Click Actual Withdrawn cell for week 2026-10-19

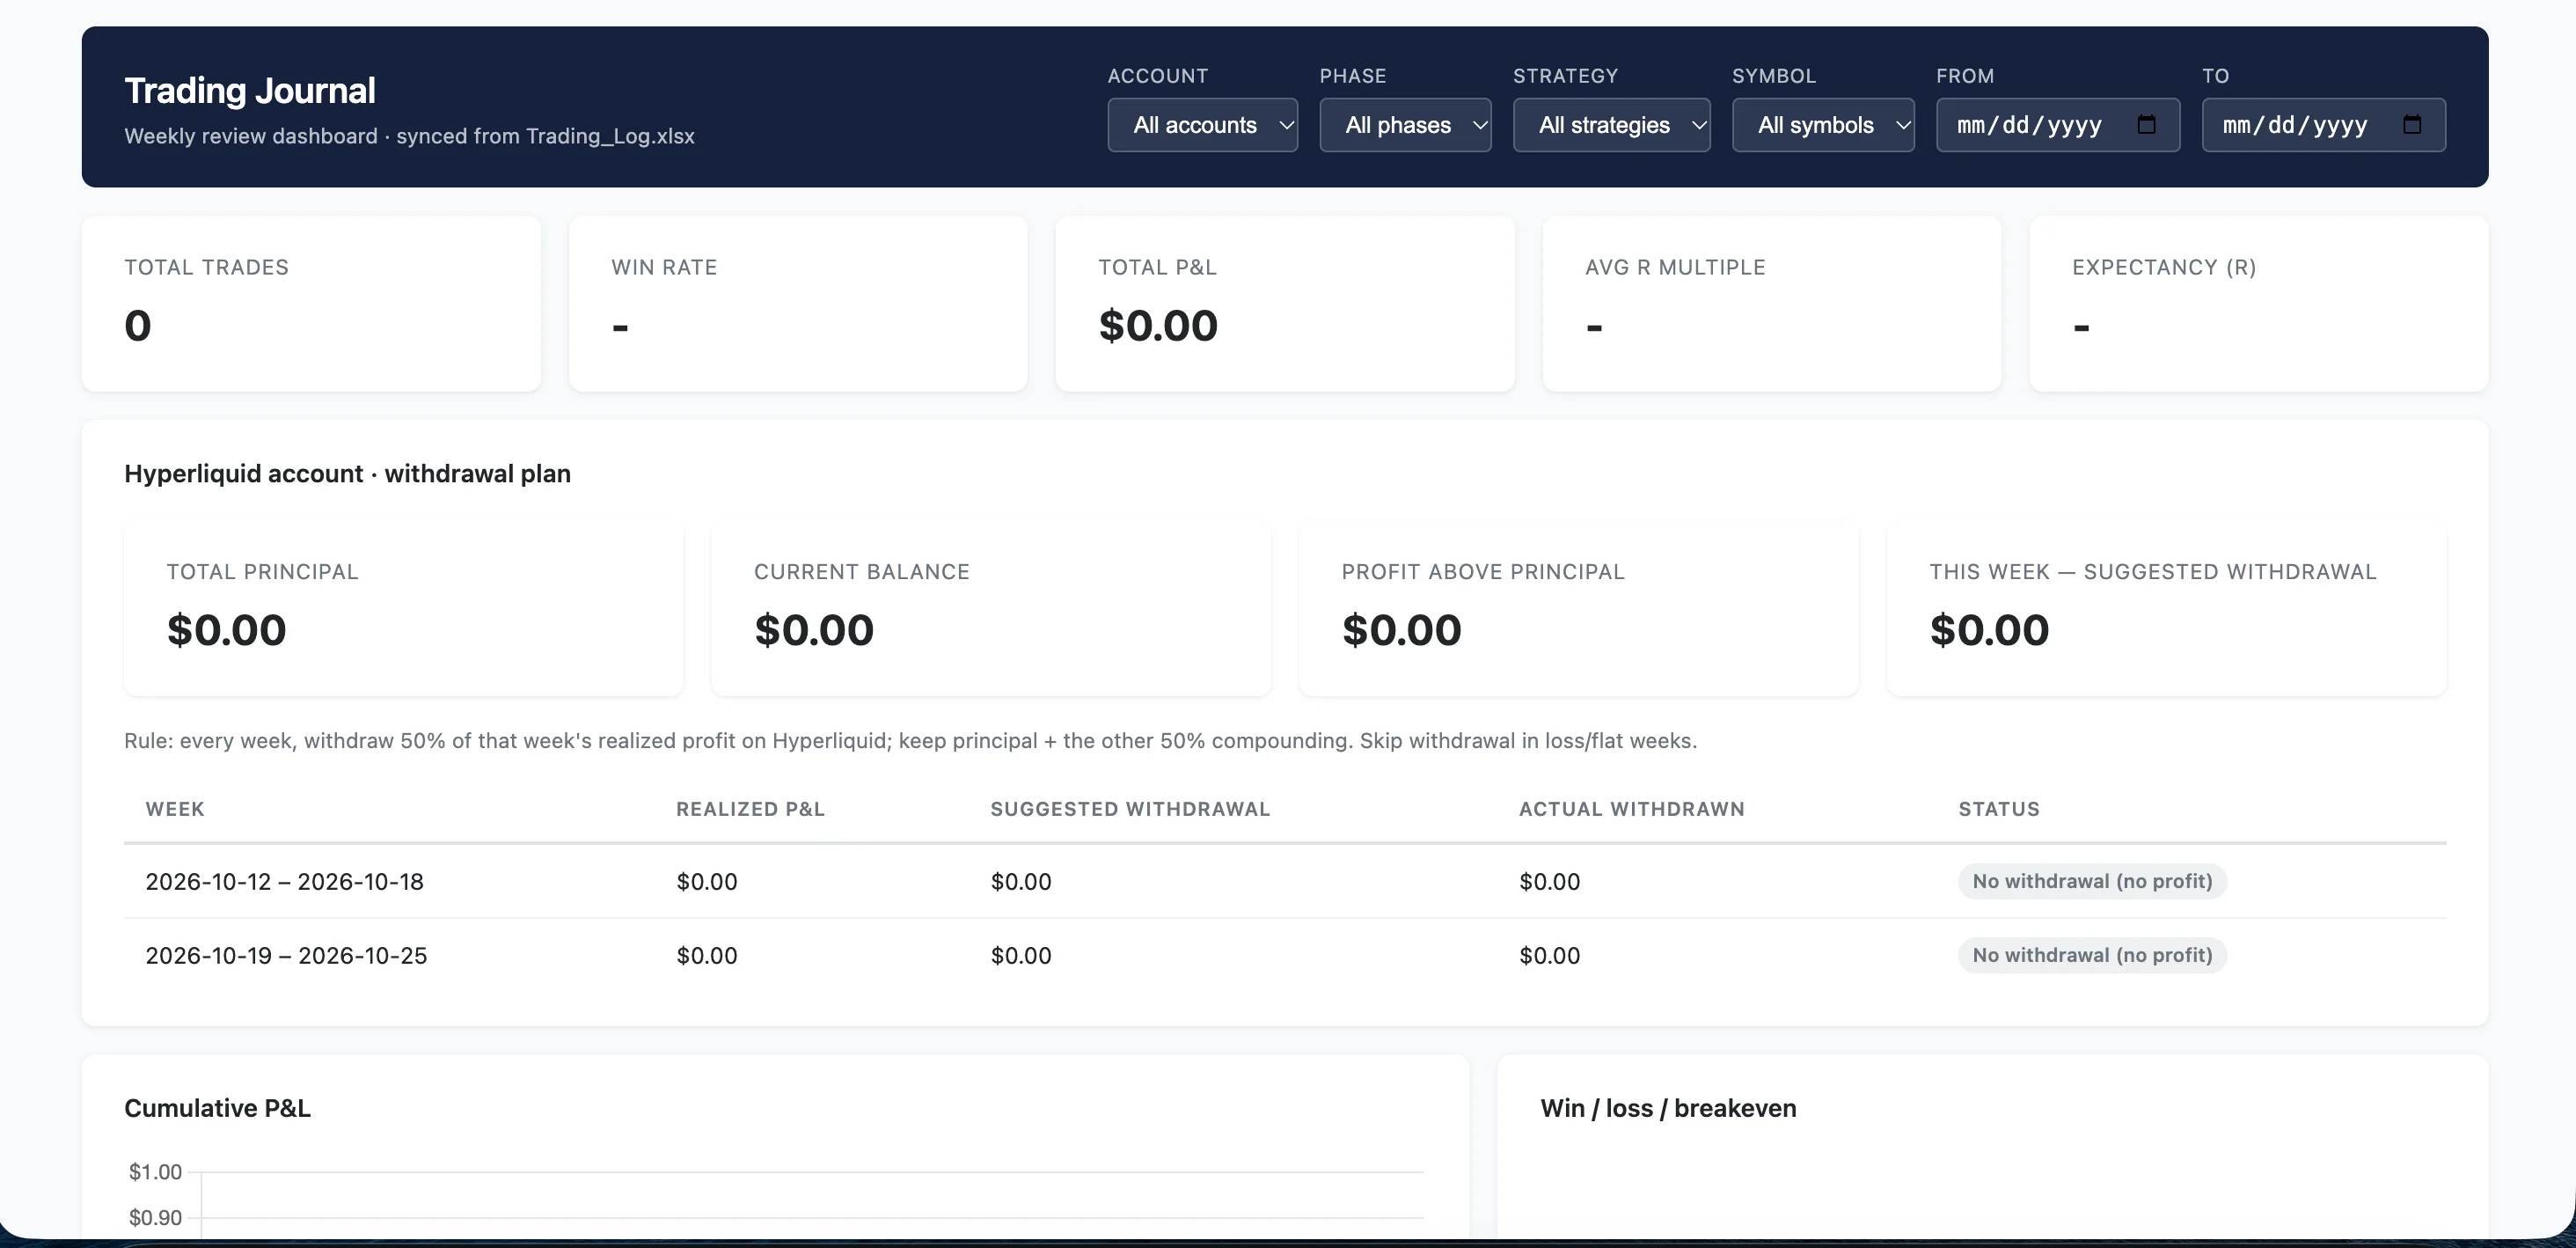(x=1550, y=956)
